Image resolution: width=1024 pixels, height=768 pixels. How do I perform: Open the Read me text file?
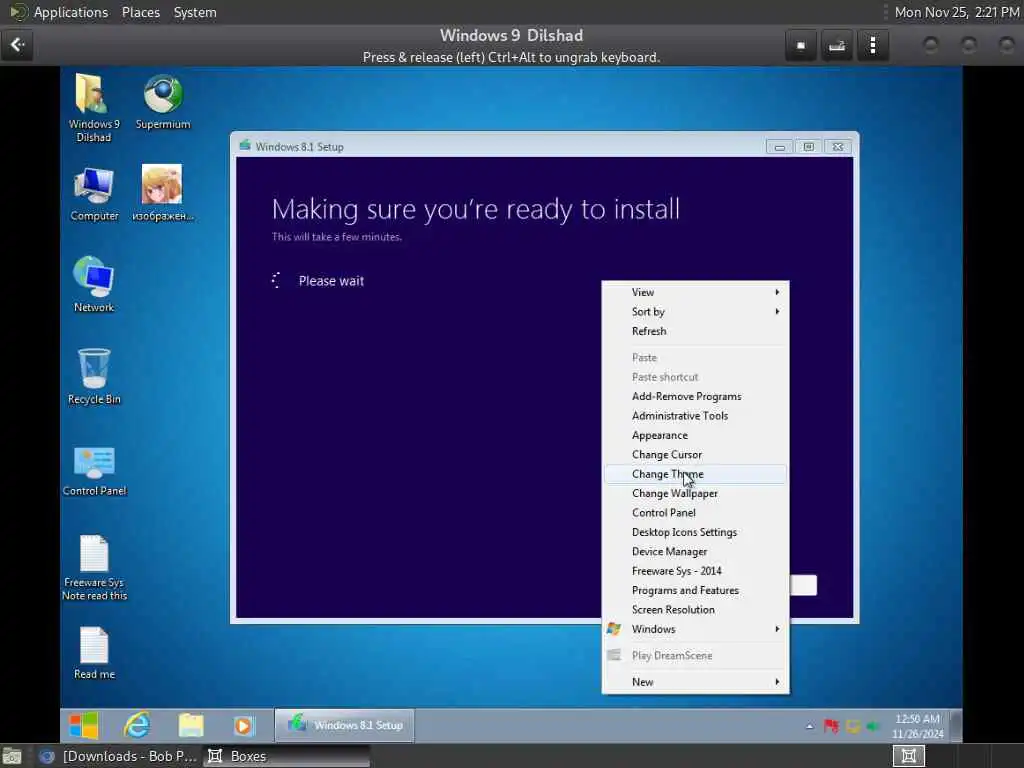pyautogui.click(x=94, y=653)
